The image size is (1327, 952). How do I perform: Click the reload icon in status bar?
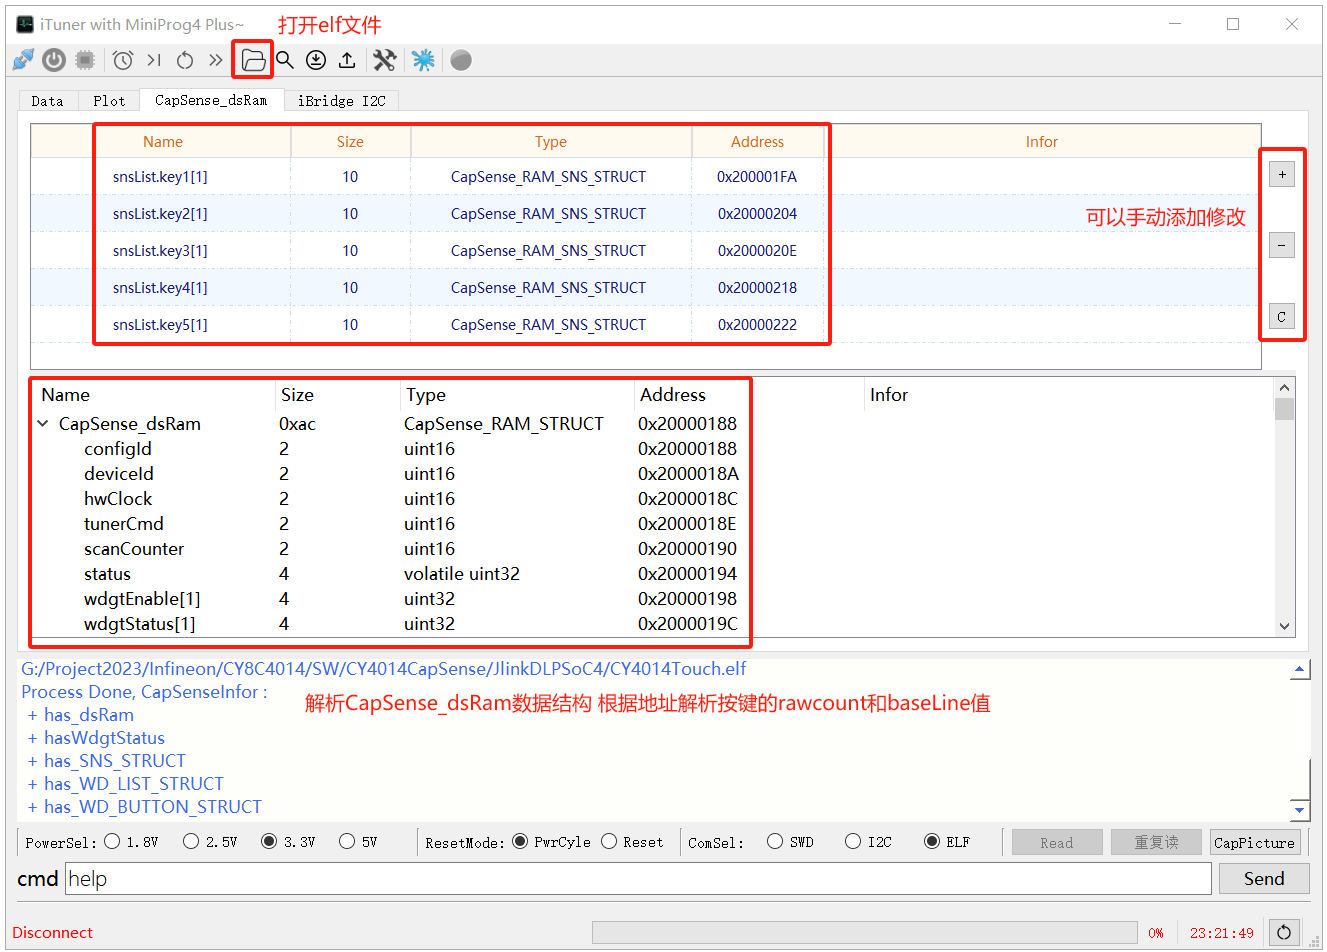click(x=1284, y=932)
